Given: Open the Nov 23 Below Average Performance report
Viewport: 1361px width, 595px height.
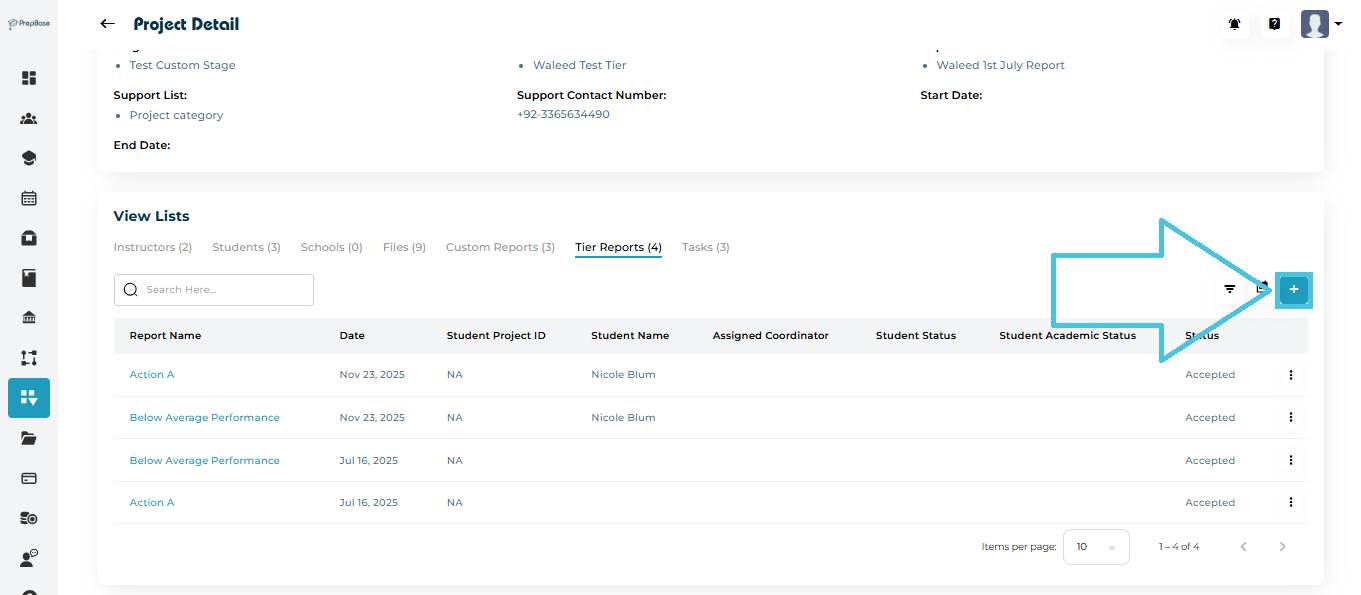Looking at the screenshot, I should tap(204, 418).
